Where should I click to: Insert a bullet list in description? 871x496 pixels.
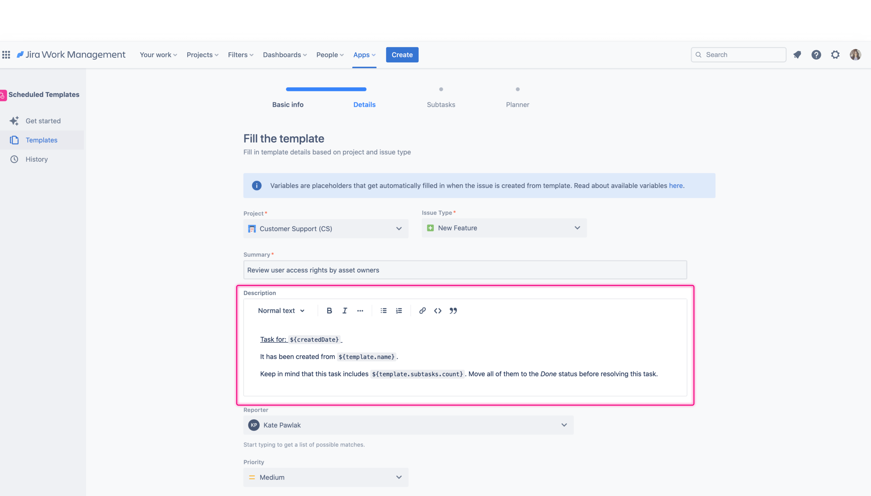384,311
